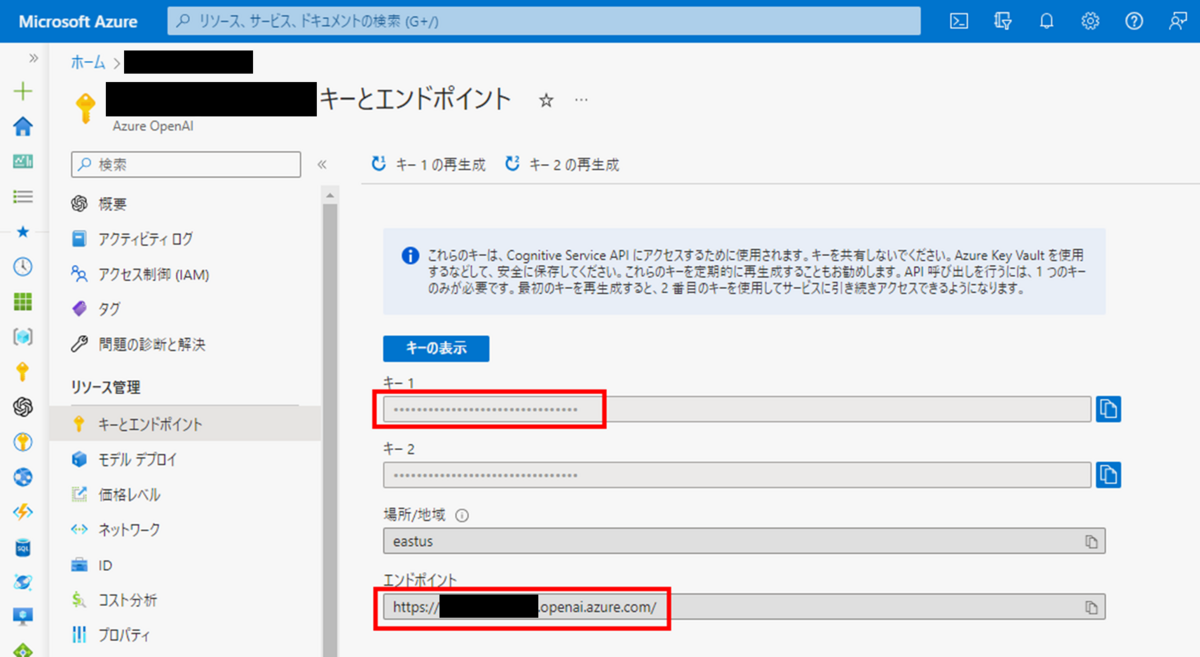Open Cloud Shell from the top bar
The image size is (1200, 657).
tap(958, 21)
